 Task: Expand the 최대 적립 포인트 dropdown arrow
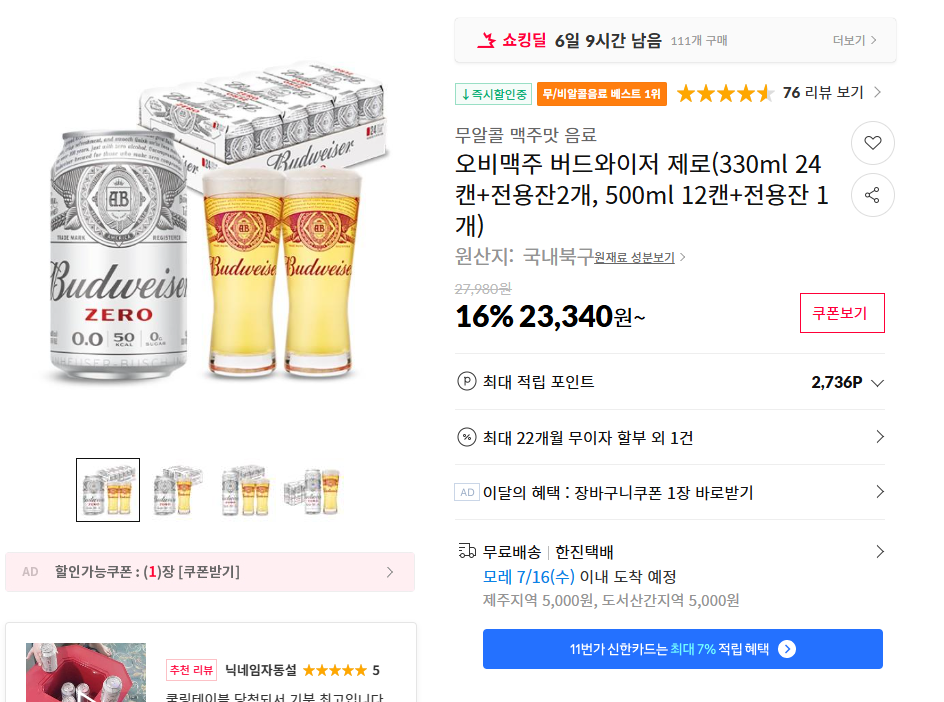coord(878,382)
